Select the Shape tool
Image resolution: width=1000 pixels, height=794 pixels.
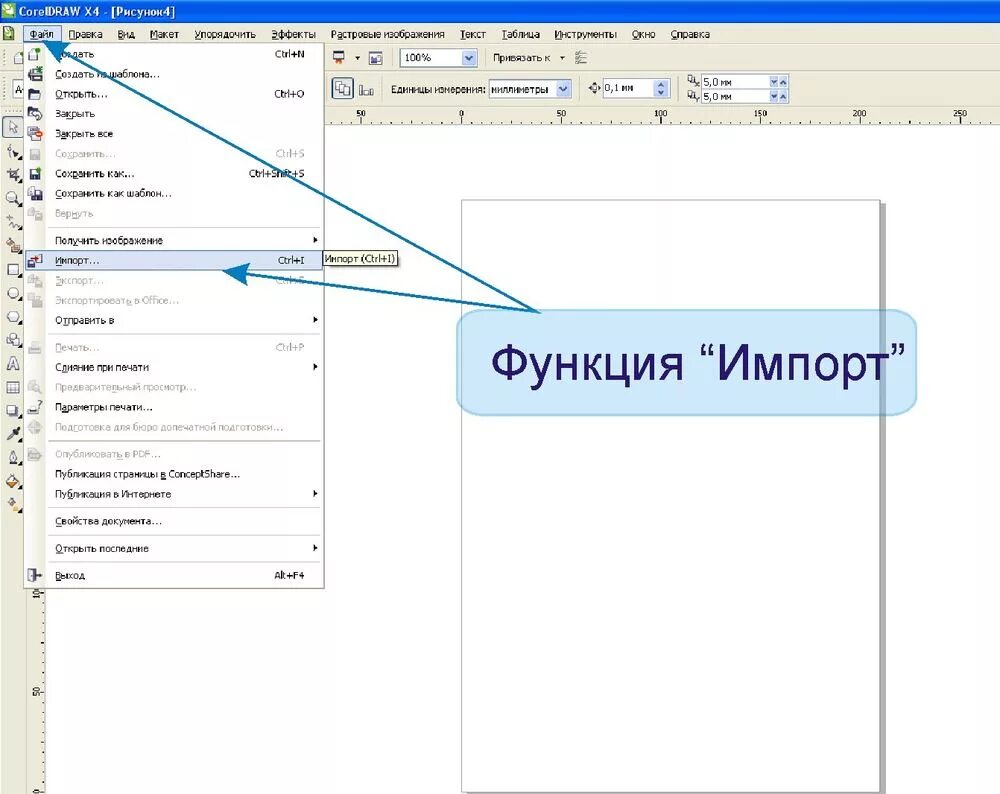13,151
